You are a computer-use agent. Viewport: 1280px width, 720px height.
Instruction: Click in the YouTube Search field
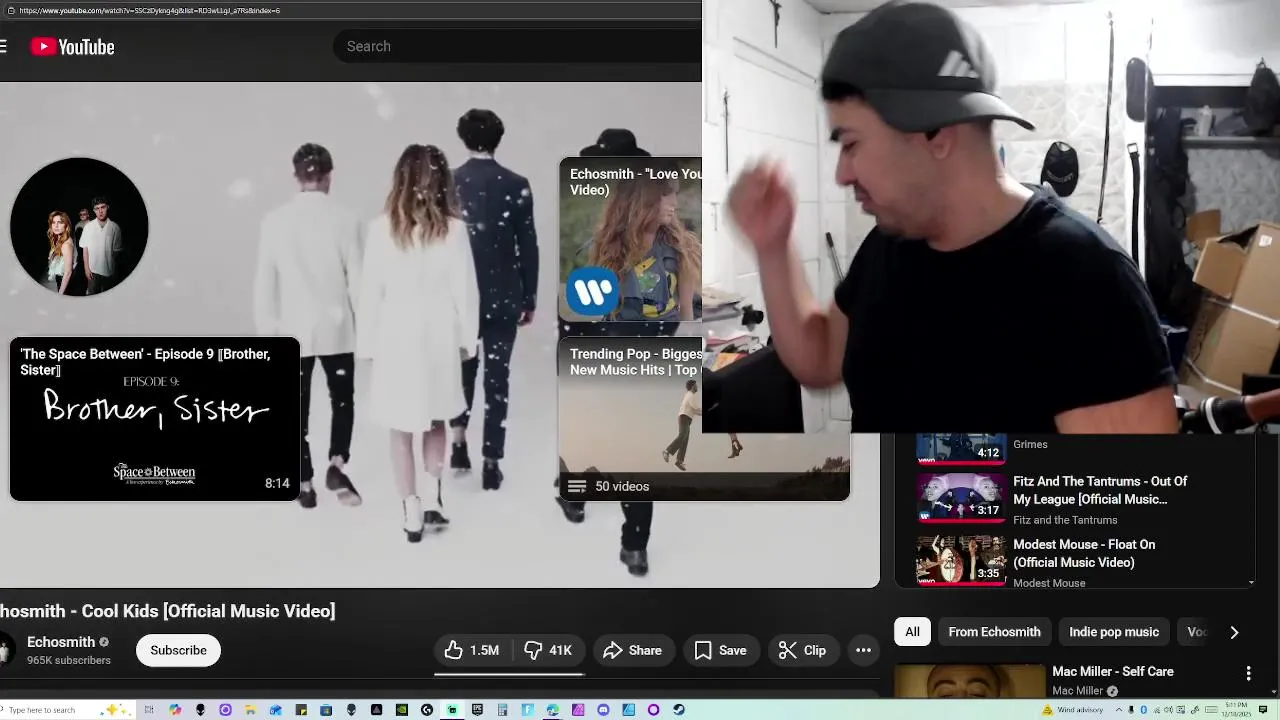click(518, 46)
